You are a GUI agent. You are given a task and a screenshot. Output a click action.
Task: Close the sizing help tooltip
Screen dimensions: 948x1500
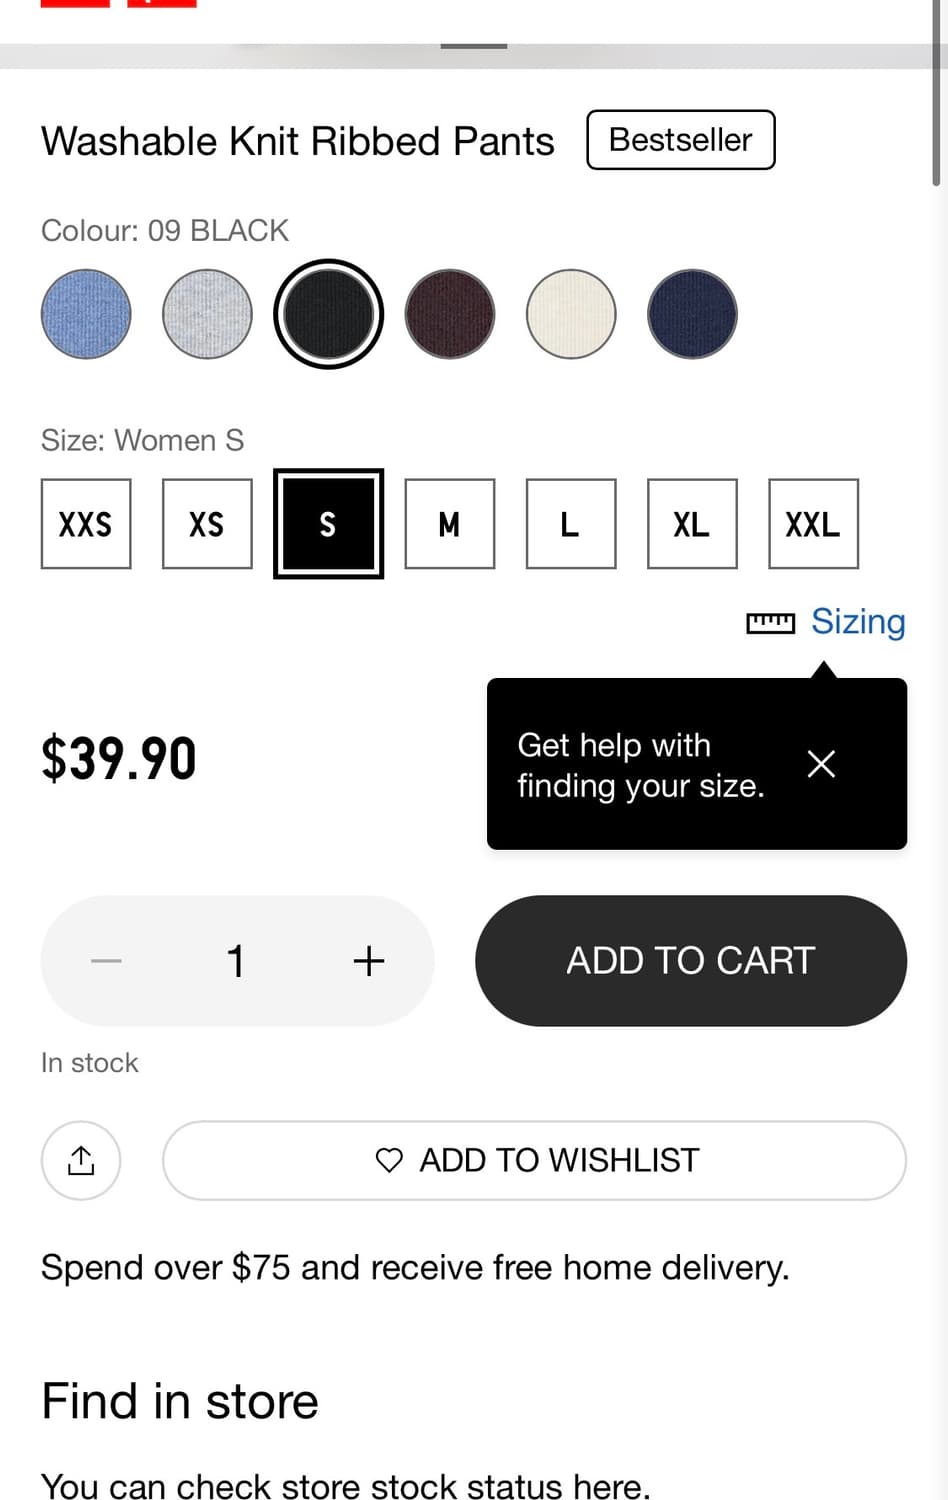pos(821,764)
